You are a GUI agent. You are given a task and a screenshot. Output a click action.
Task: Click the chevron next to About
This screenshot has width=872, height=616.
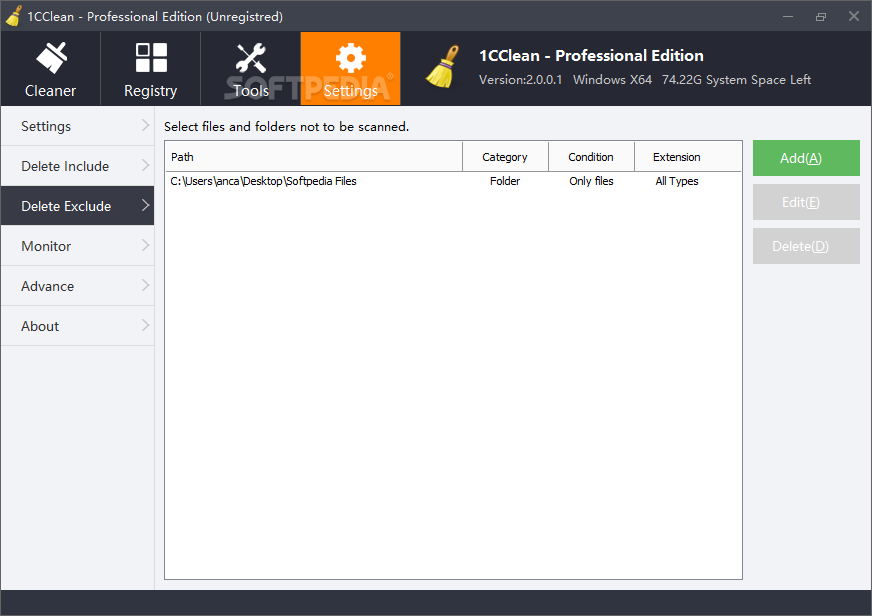click(x=145, y=325)
